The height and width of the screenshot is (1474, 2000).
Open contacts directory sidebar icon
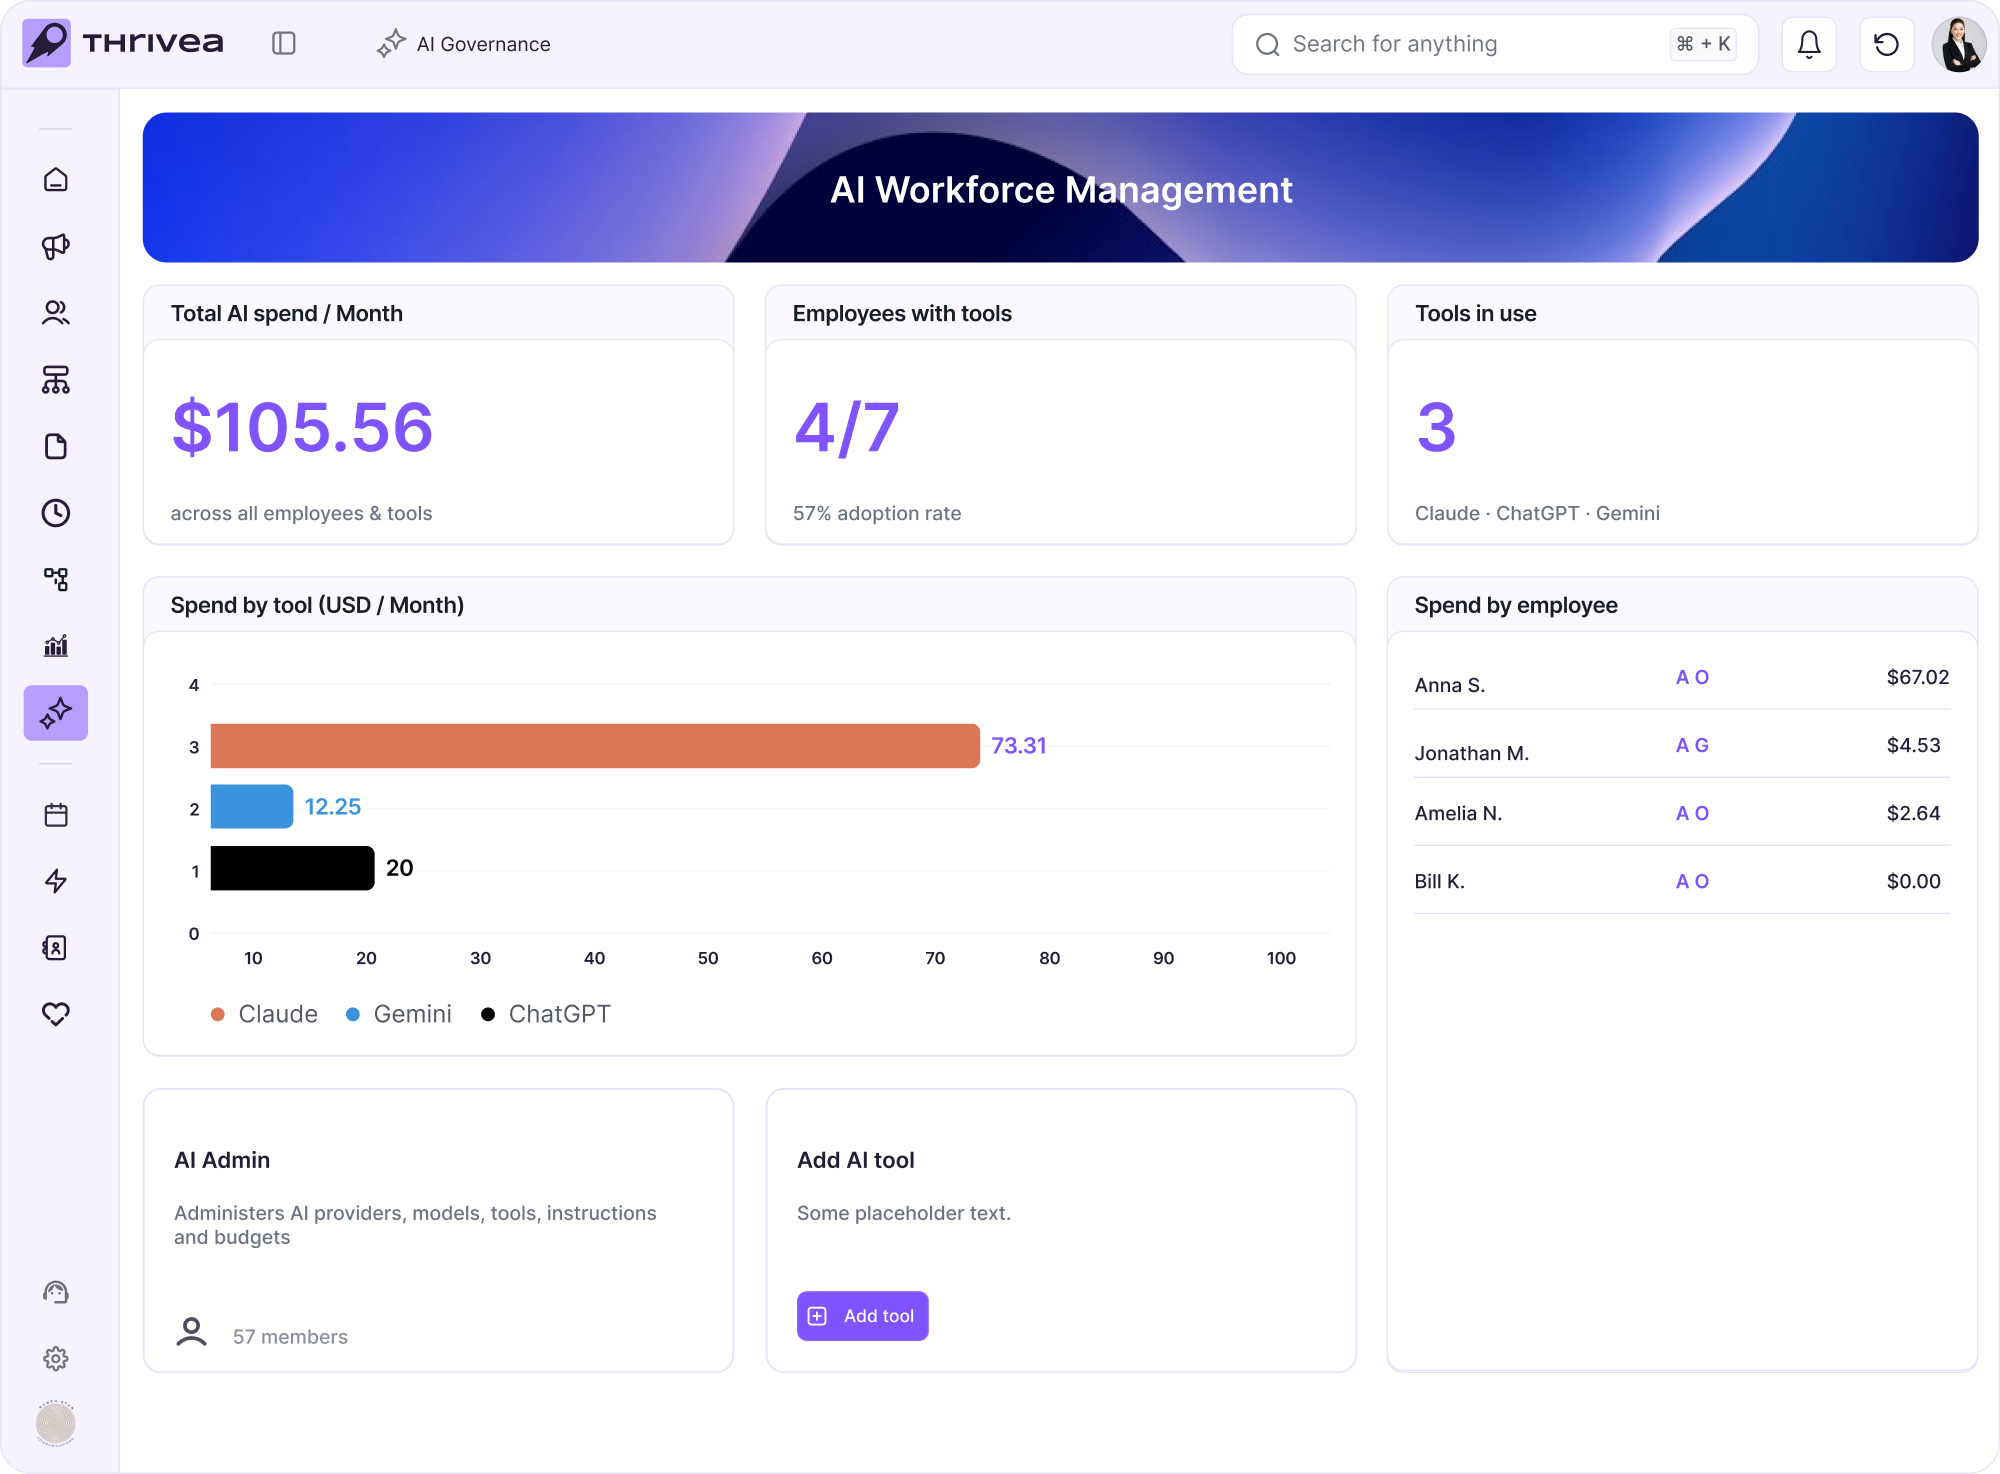(x=56, y=948)
